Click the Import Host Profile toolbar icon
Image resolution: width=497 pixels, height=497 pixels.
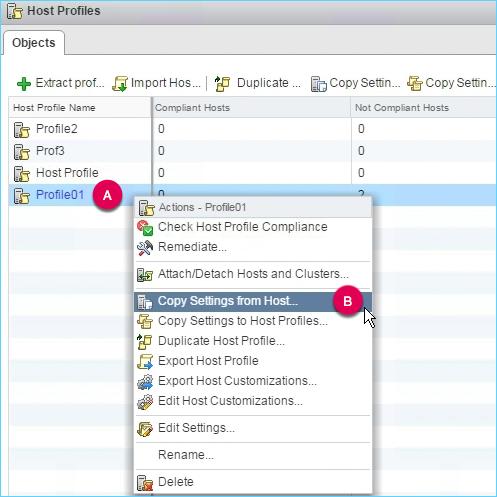(120, 83)
